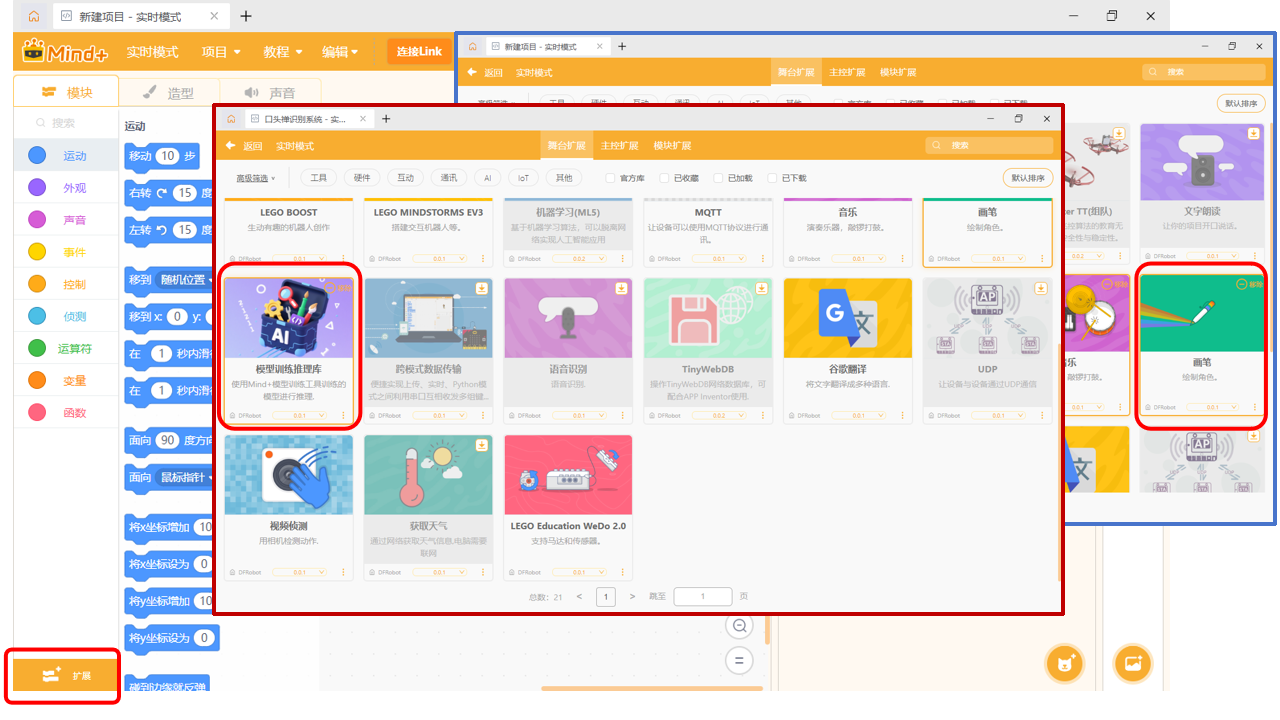Click download icon on 获取天气 card
This screenshot has width=1280, height=720.
coord(480,443)
